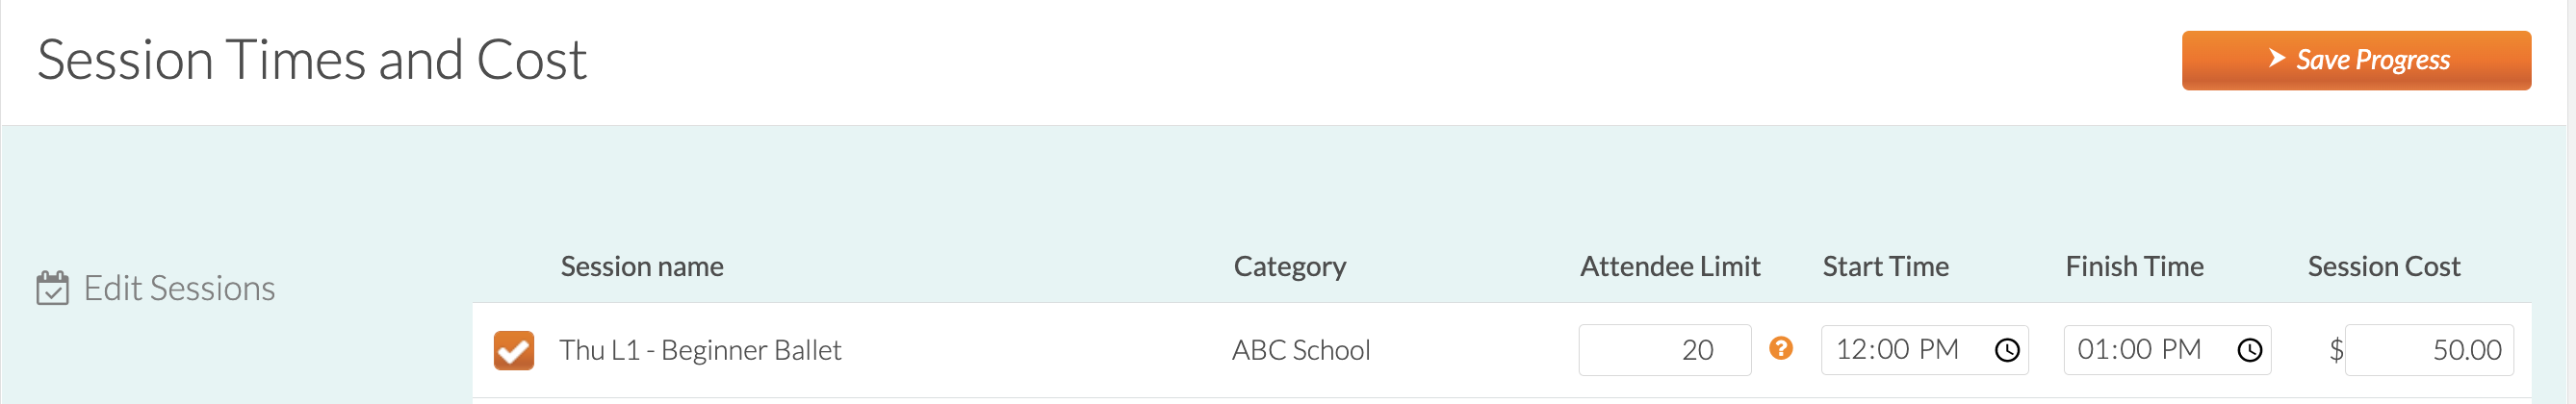Click the Attendee Limit column header
The height and width of the screenshot is (404, 2576).
(1669, 266)
